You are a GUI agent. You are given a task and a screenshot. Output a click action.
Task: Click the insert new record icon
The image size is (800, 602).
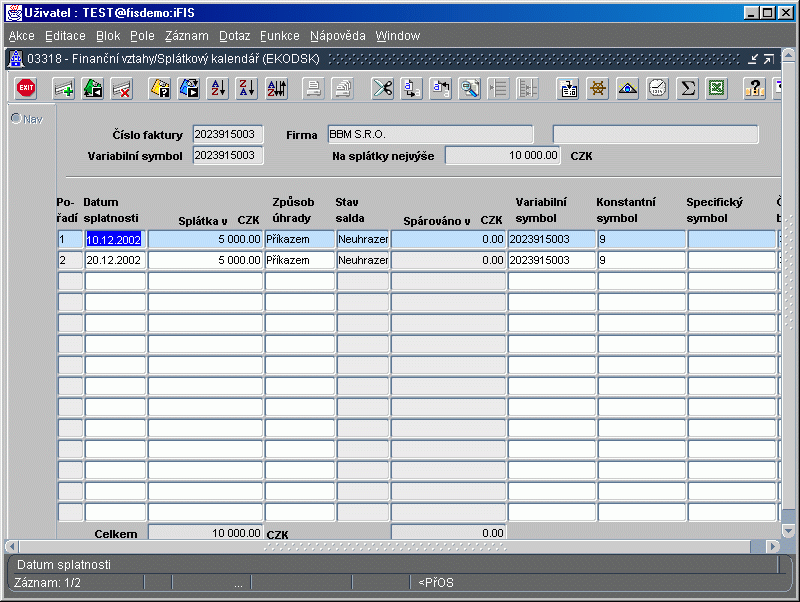pyautogui.click(x=64, y=88)
